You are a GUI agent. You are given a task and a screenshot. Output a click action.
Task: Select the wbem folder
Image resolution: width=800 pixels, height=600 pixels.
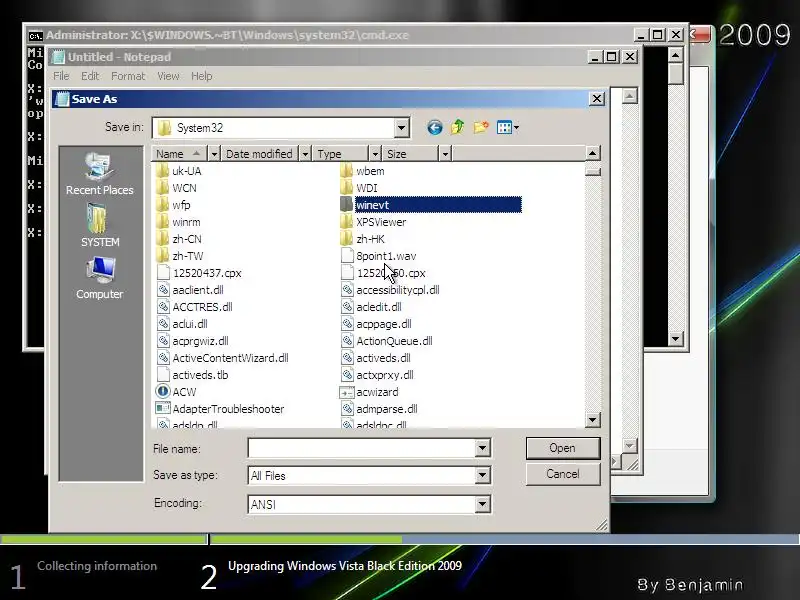[x=362, y=171]
